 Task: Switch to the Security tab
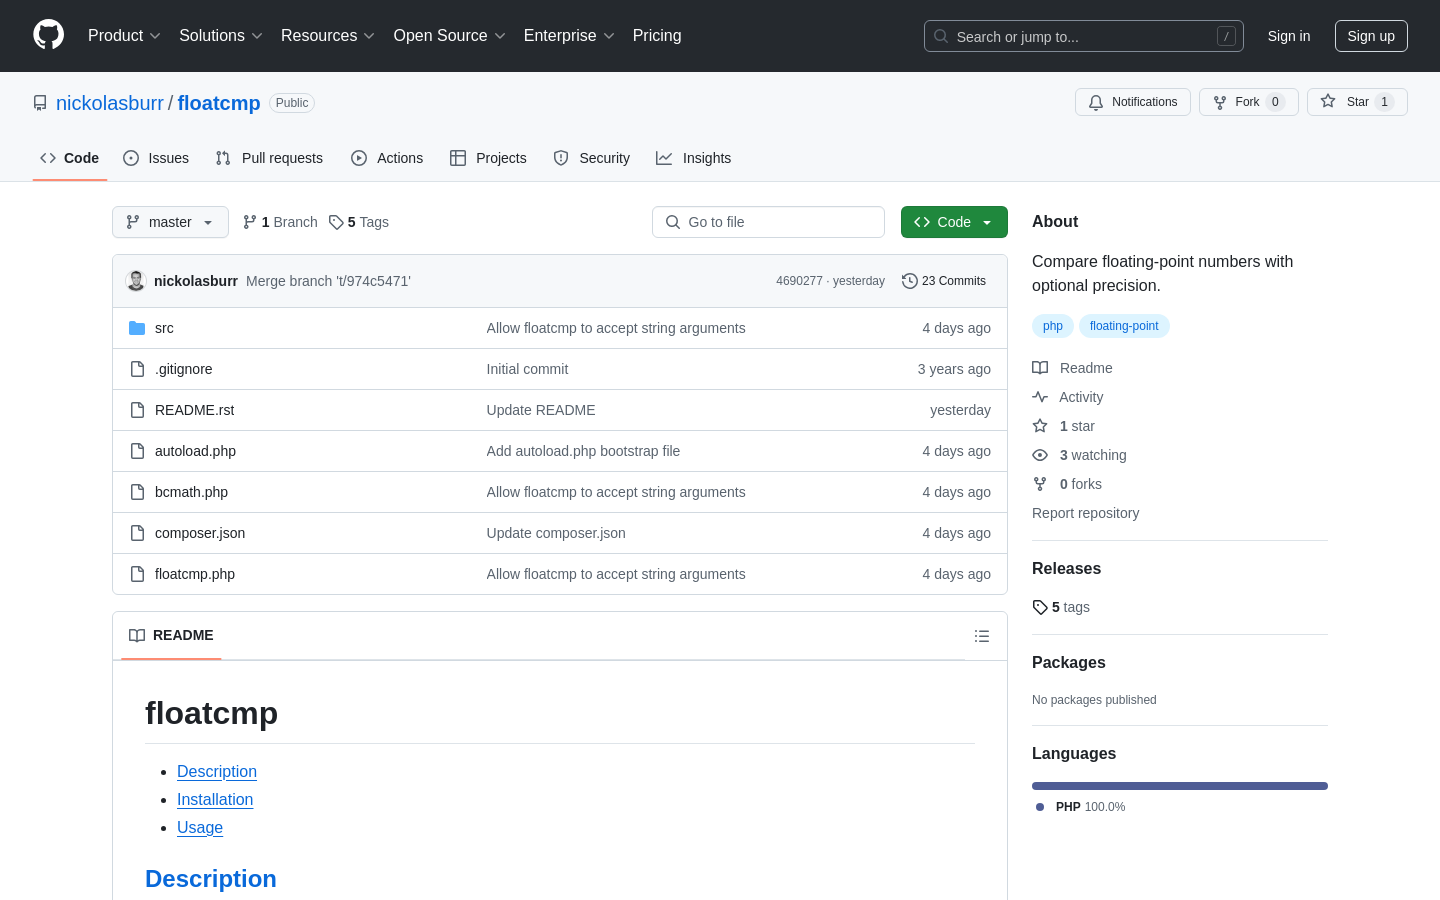pyautogui.click(x=592, y=158)
